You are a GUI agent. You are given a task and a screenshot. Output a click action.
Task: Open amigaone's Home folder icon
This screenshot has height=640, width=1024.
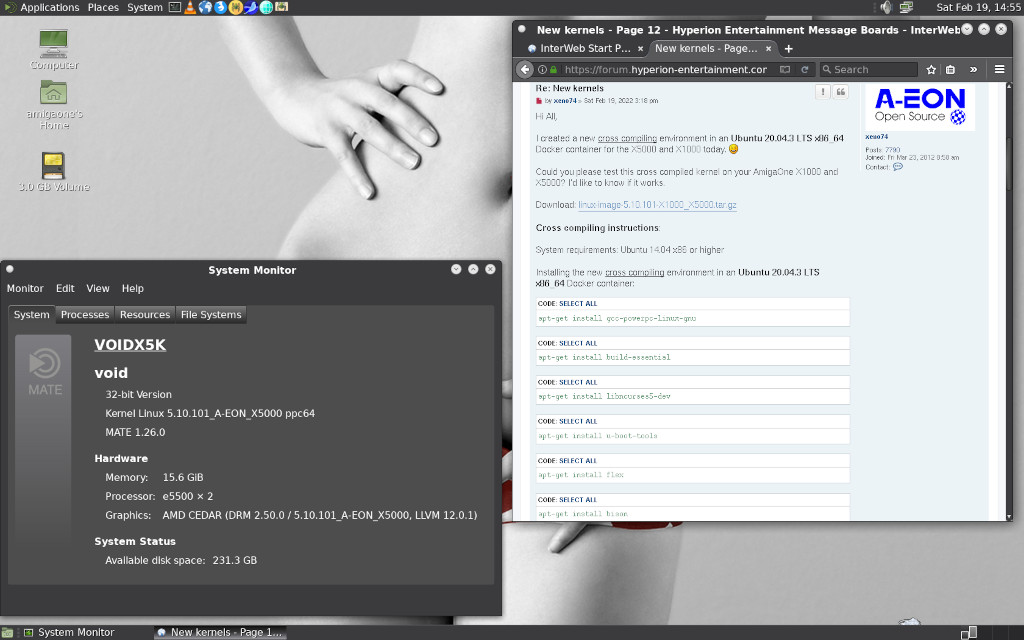pos(54,104)
